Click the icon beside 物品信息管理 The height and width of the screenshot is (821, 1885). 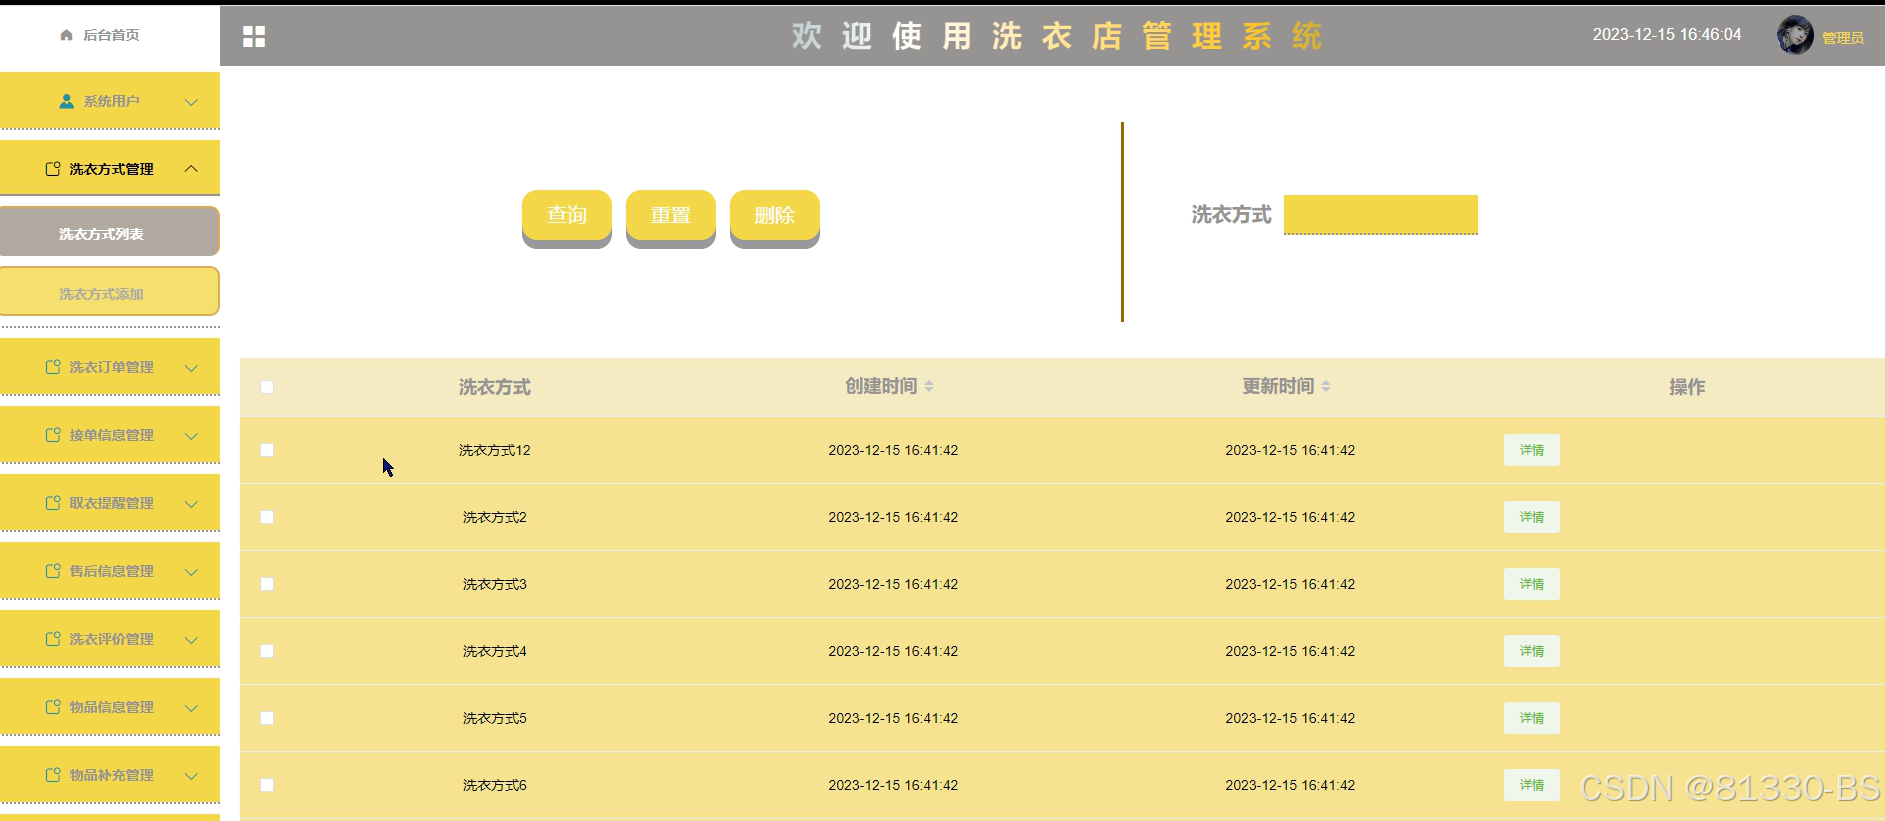(53, 707)
